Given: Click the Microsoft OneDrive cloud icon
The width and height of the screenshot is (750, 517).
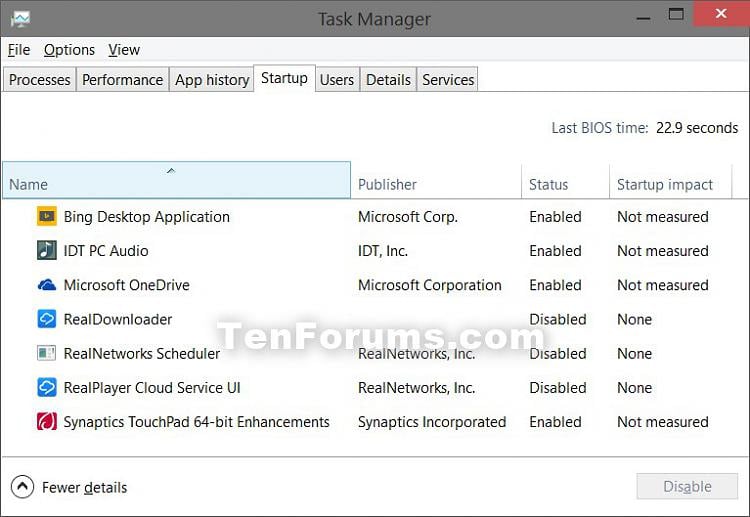Looking at the screenshot, I should click(47, 285).
